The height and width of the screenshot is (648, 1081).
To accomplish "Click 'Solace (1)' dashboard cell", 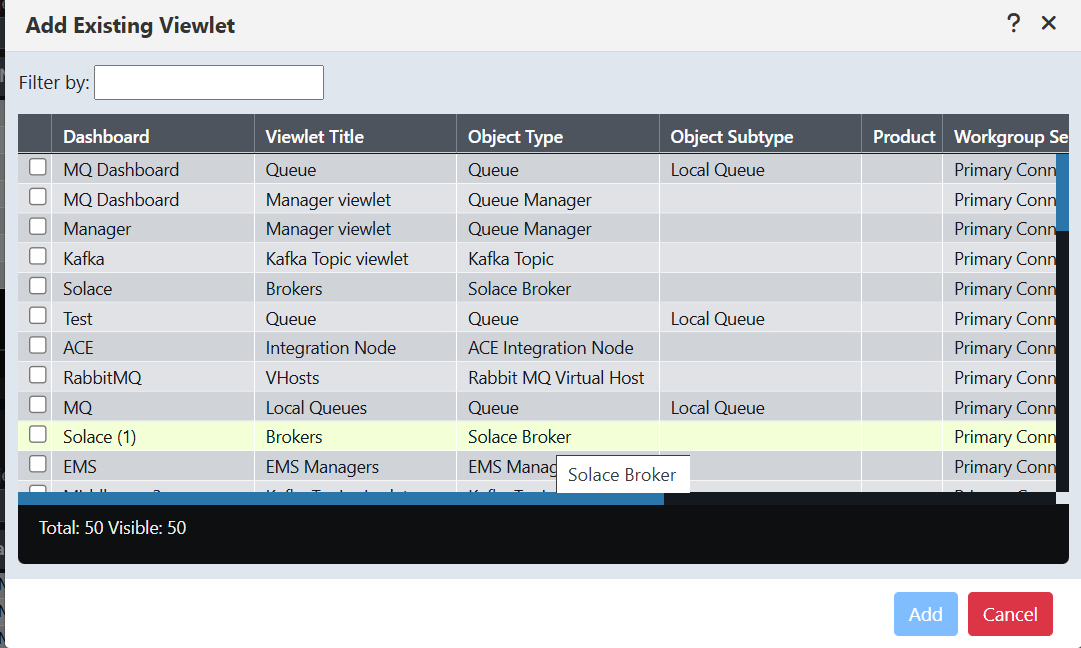I will click(x=153, y=437).
